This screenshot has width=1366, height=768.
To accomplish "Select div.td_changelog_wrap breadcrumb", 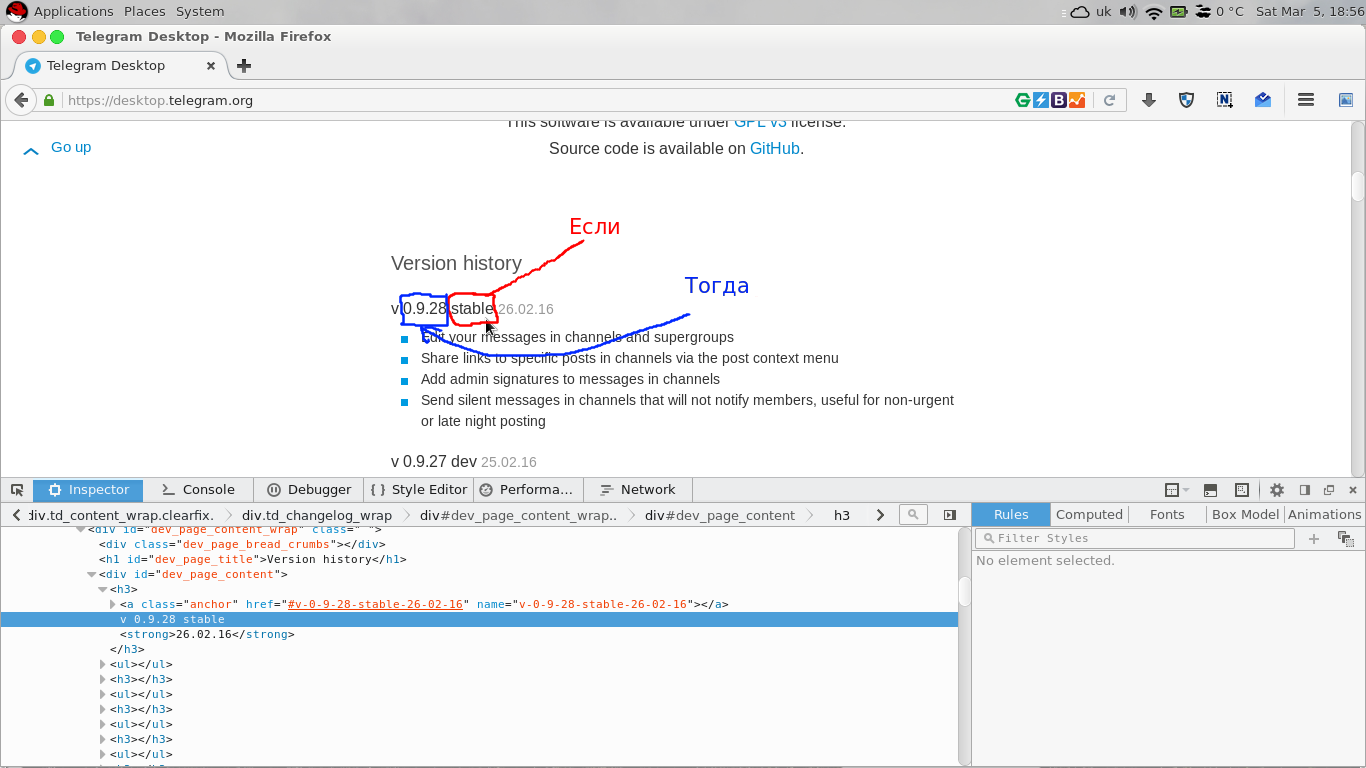I will point(316,516).
